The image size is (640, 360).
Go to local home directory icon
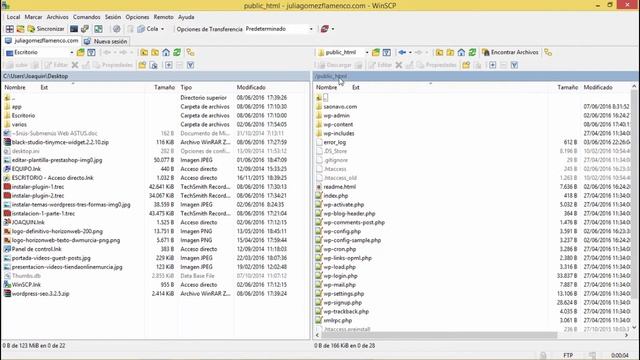(x=166, y=53)
